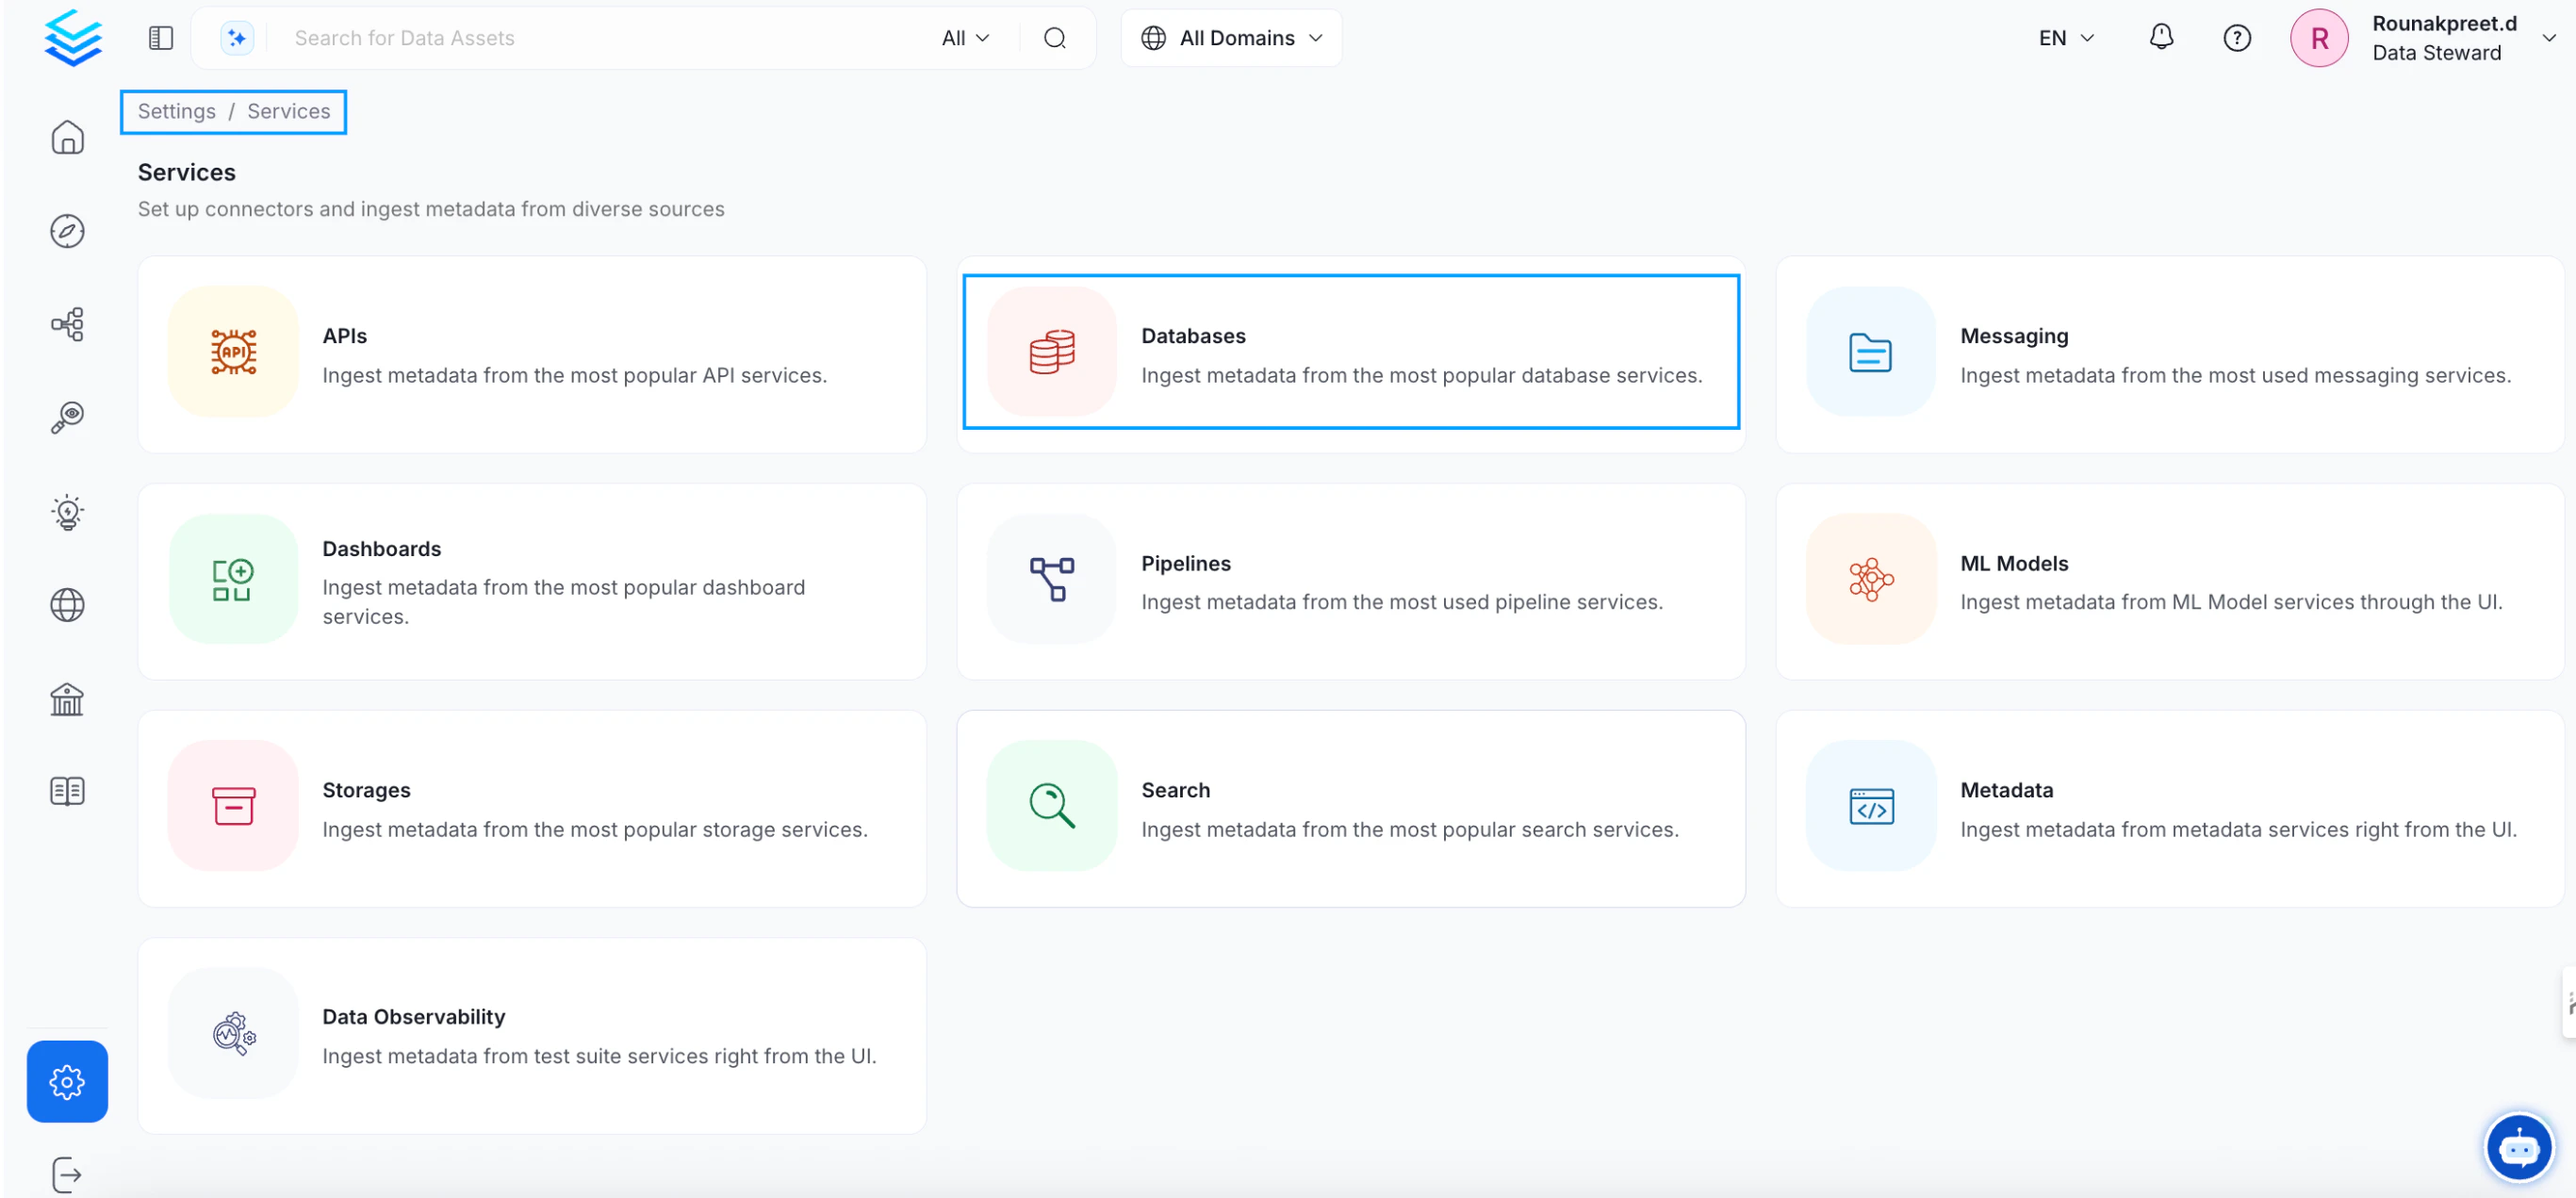This screenshot has width=2576, height=1198.
Task: Click the Search service magnifier icon
Action: [x=1052, y=806]
